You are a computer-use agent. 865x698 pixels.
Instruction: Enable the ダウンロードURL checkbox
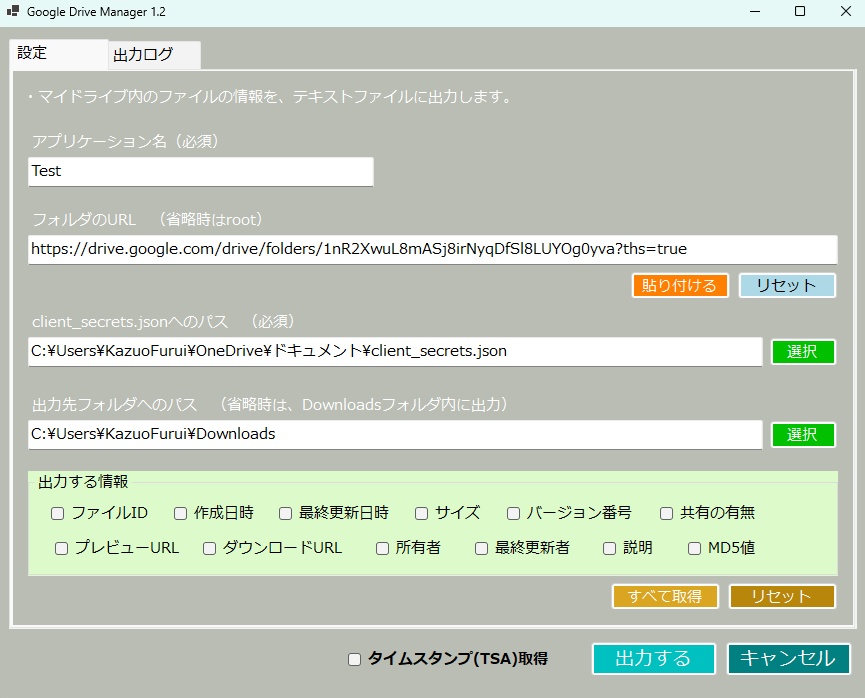[x=209, y=548]
